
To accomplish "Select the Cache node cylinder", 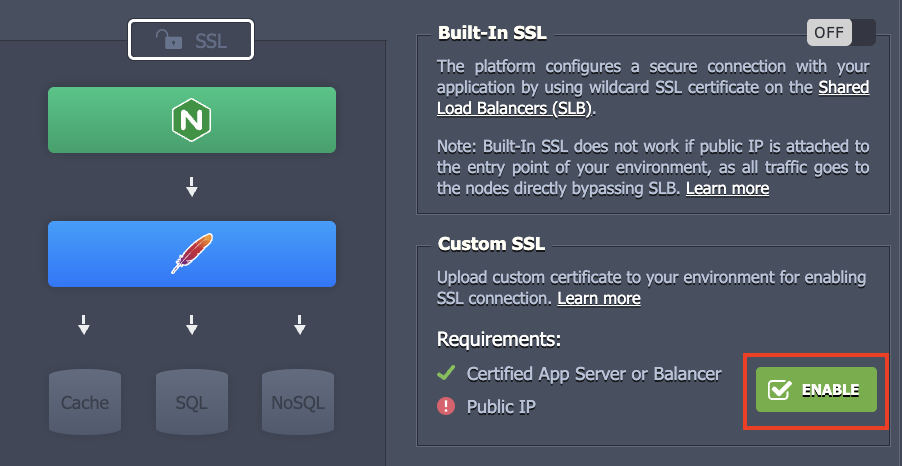I will tap(85, 402).
